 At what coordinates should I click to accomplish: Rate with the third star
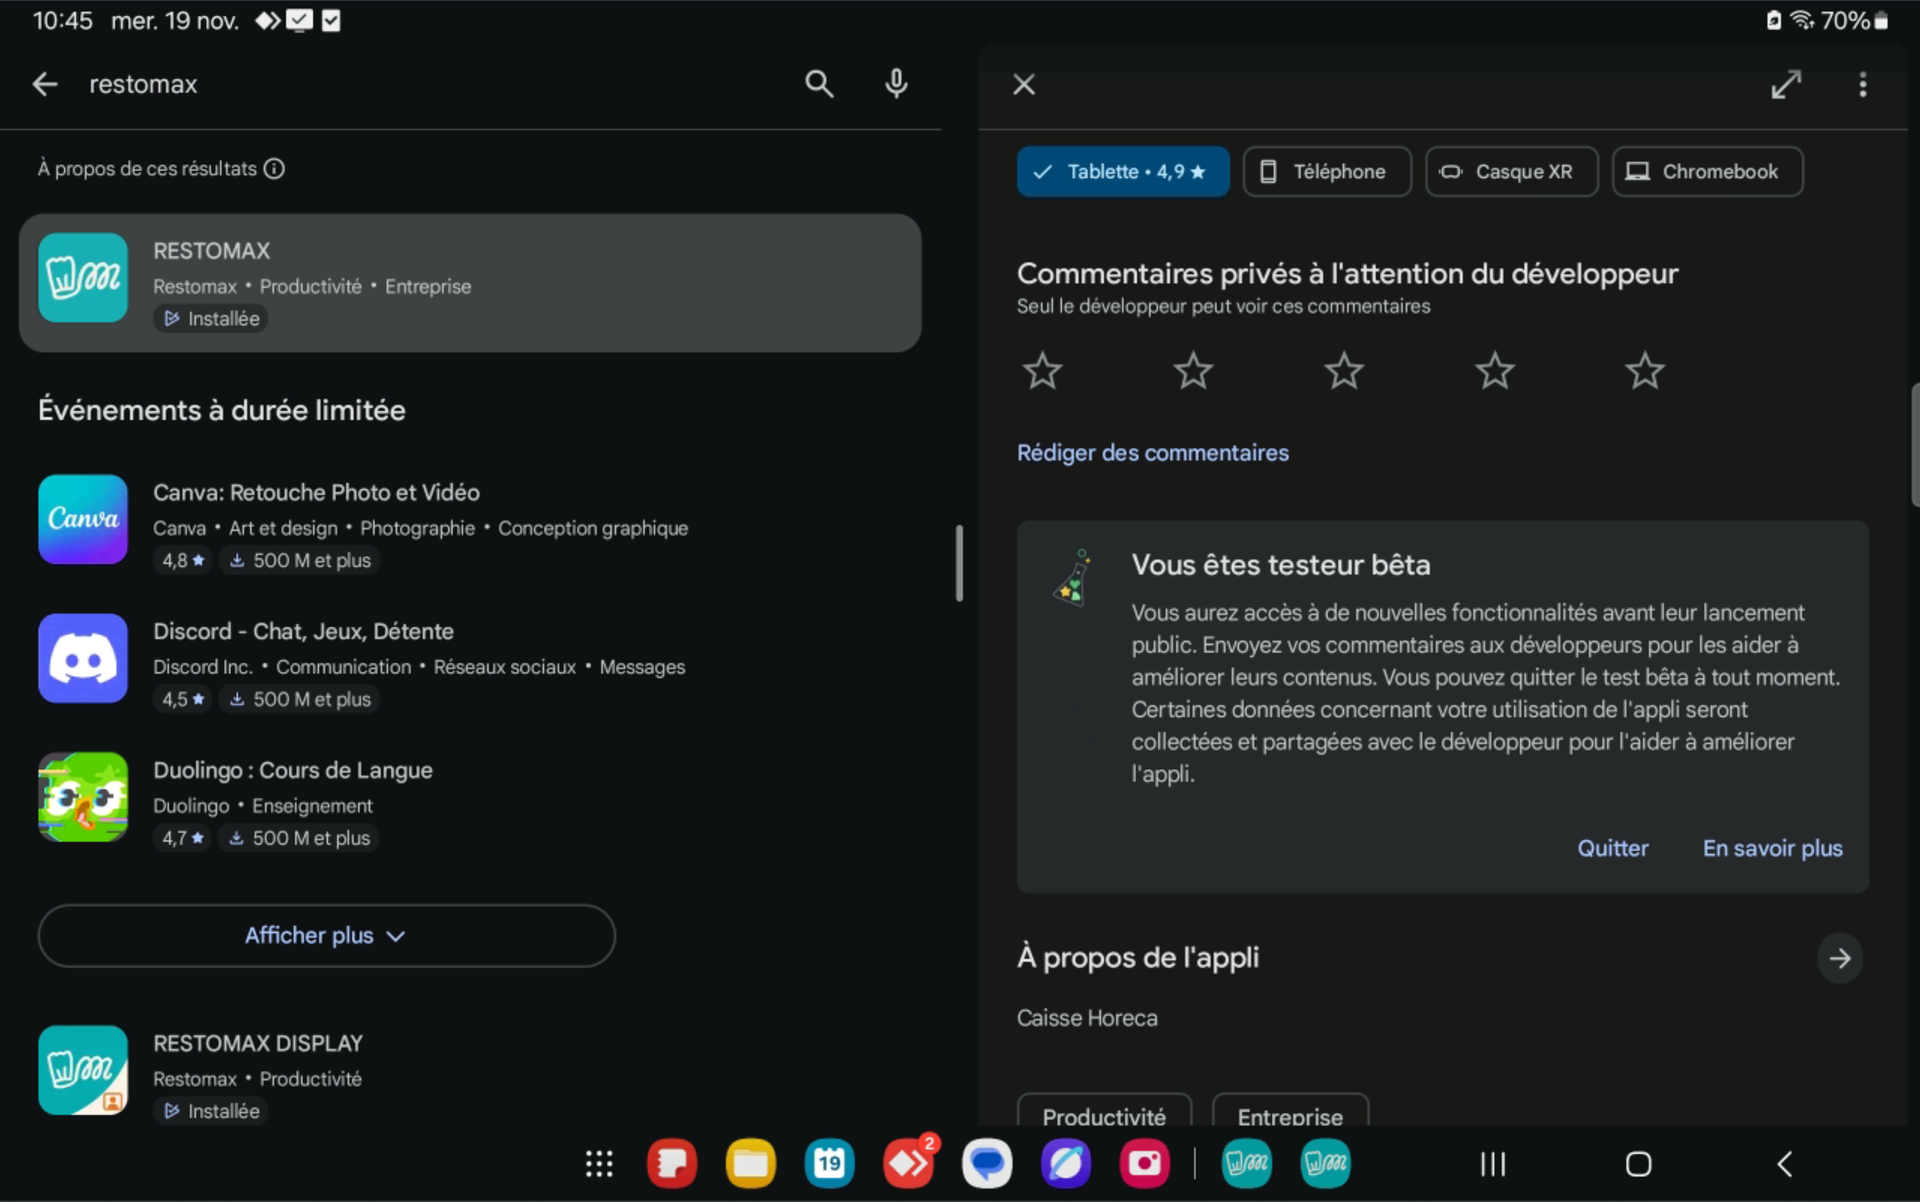coord(1343,371)
